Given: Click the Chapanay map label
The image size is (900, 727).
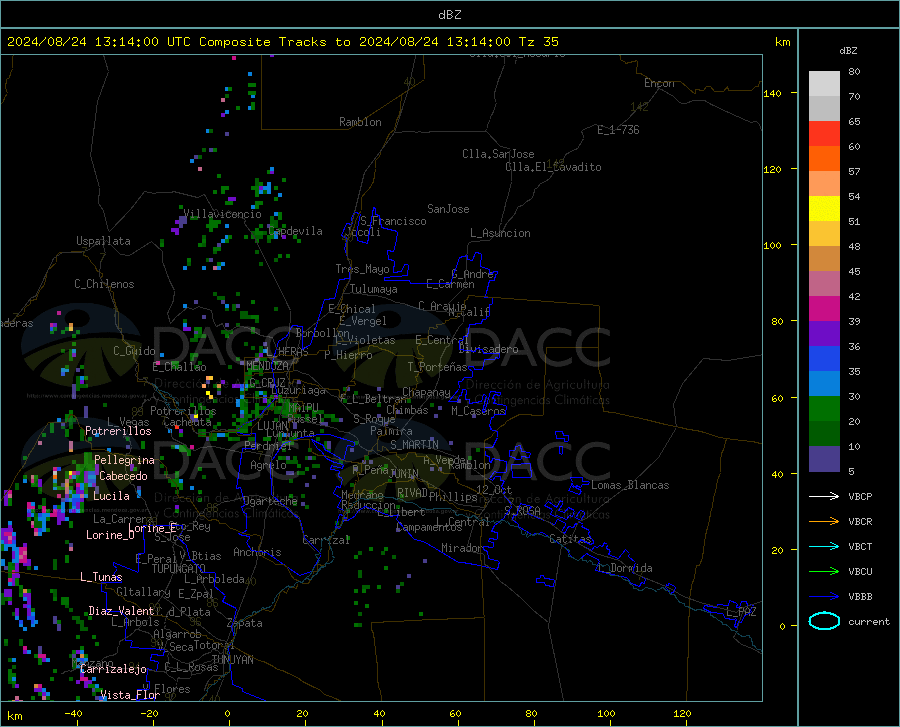Looking at the screenshot, I should (x=426, y=392).
